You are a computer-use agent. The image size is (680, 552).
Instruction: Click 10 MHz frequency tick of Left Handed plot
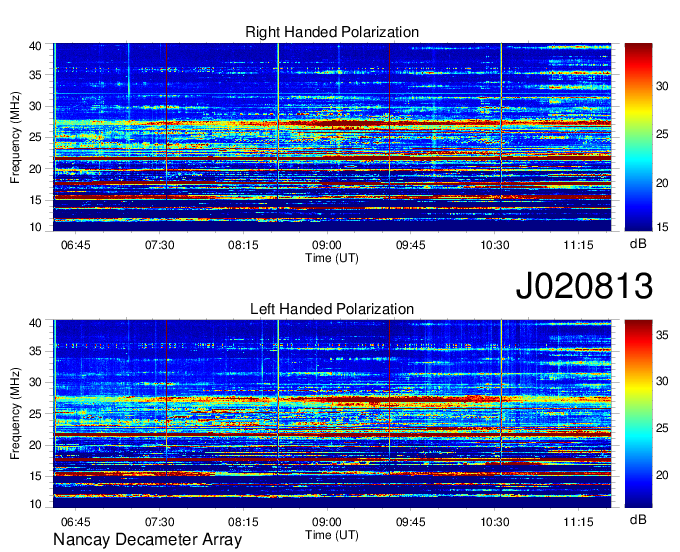click(x=35, y=504)
